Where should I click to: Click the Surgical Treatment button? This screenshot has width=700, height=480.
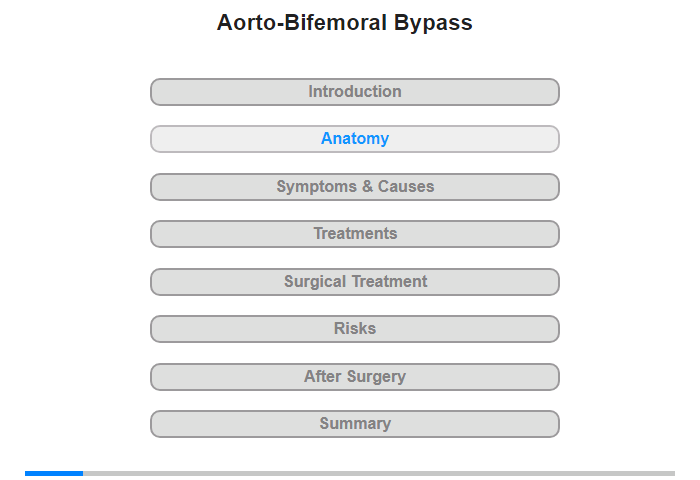pos(354,282)
